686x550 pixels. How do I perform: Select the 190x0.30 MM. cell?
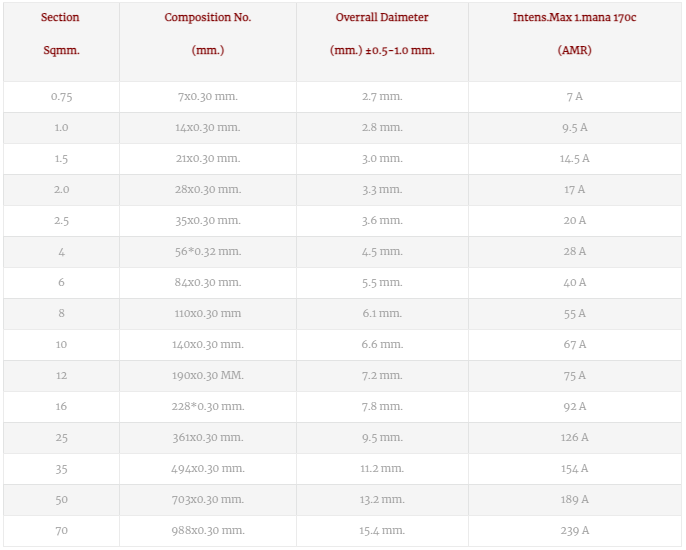[208, 376]
